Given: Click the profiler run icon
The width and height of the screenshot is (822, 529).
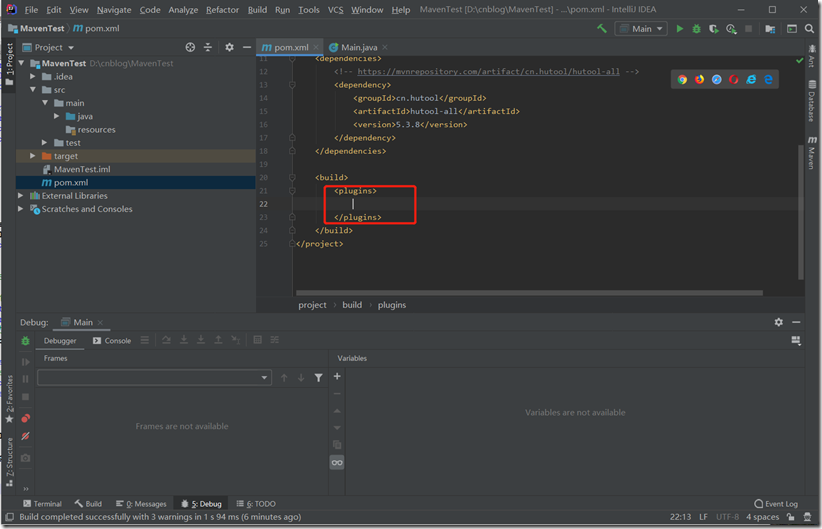Looking at the screenshot, I should pos(731,29).
